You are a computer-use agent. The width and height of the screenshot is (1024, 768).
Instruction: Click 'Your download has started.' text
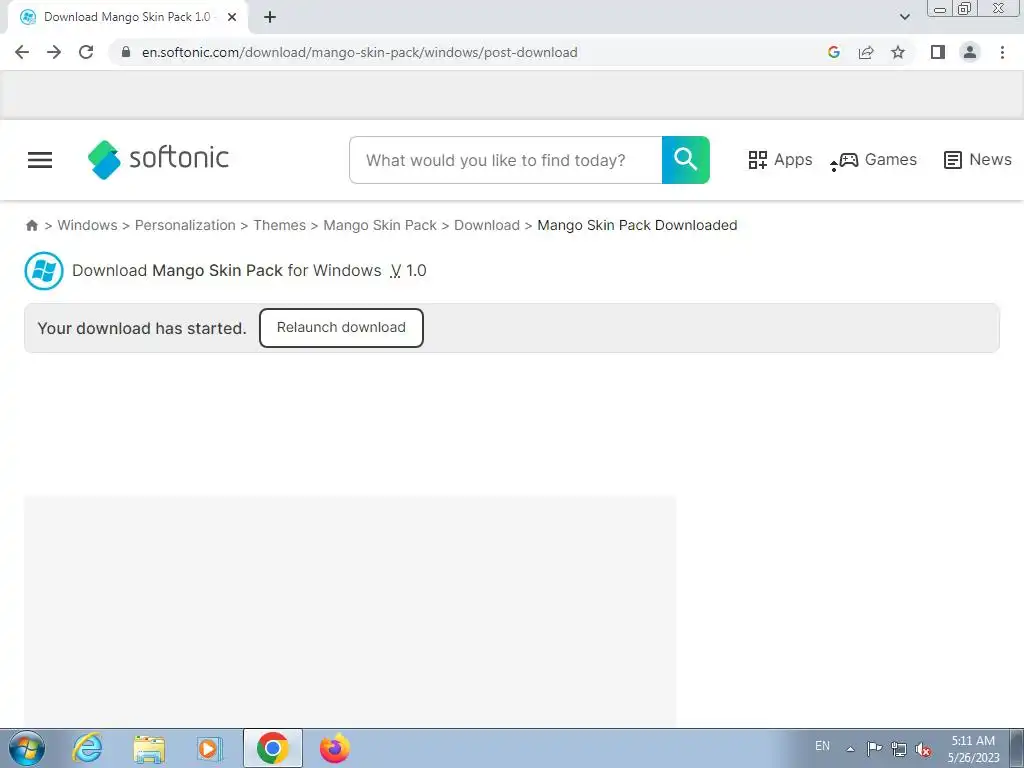(142, 328)
